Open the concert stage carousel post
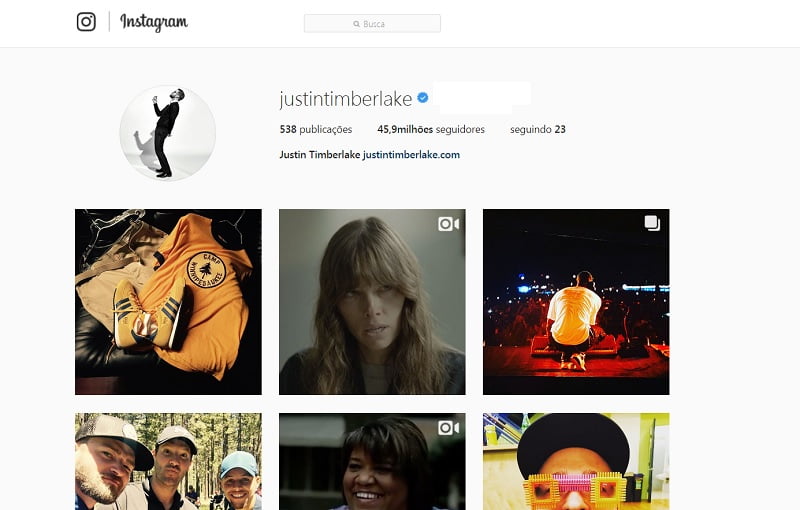Viewport: 800px width, 510px height. pos(577,302)
